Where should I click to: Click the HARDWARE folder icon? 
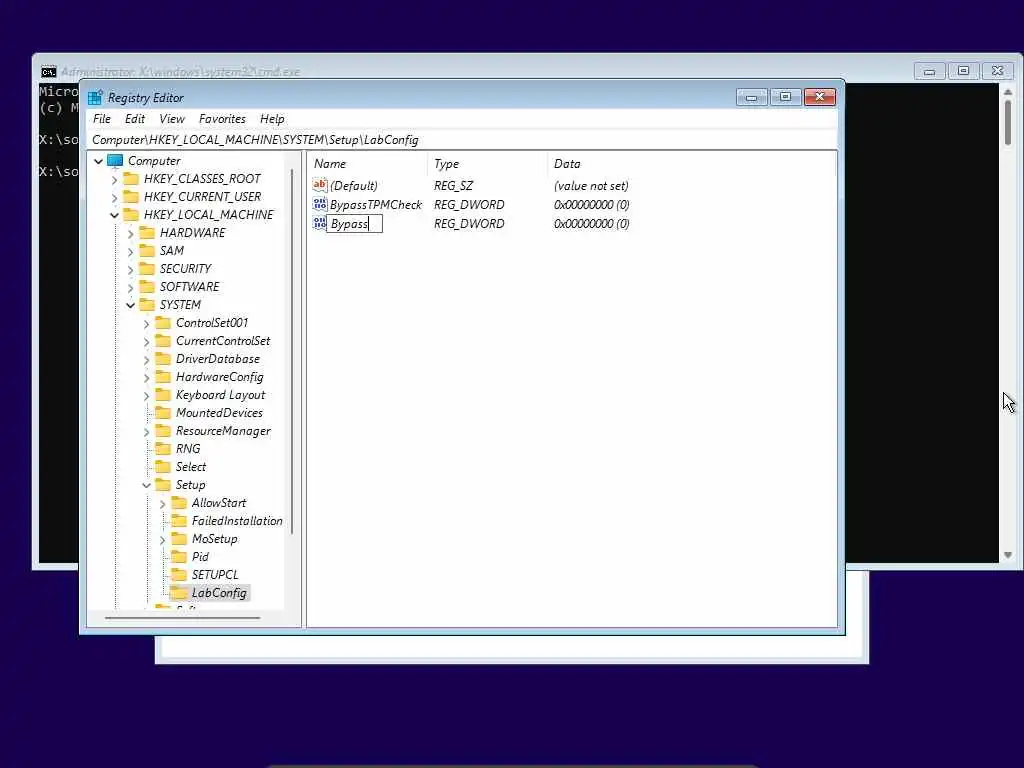(147, 232)
